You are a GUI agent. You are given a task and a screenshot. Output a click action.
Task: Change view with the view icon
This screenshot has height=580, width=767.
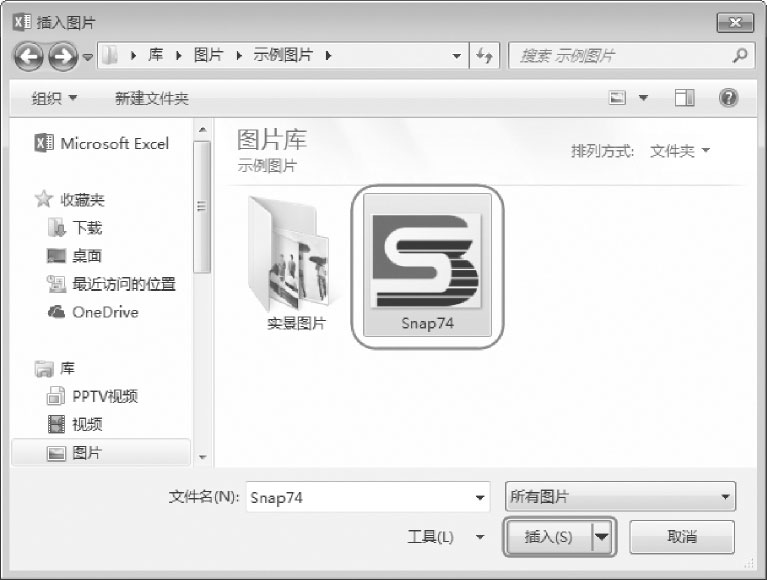click(617, 98)
